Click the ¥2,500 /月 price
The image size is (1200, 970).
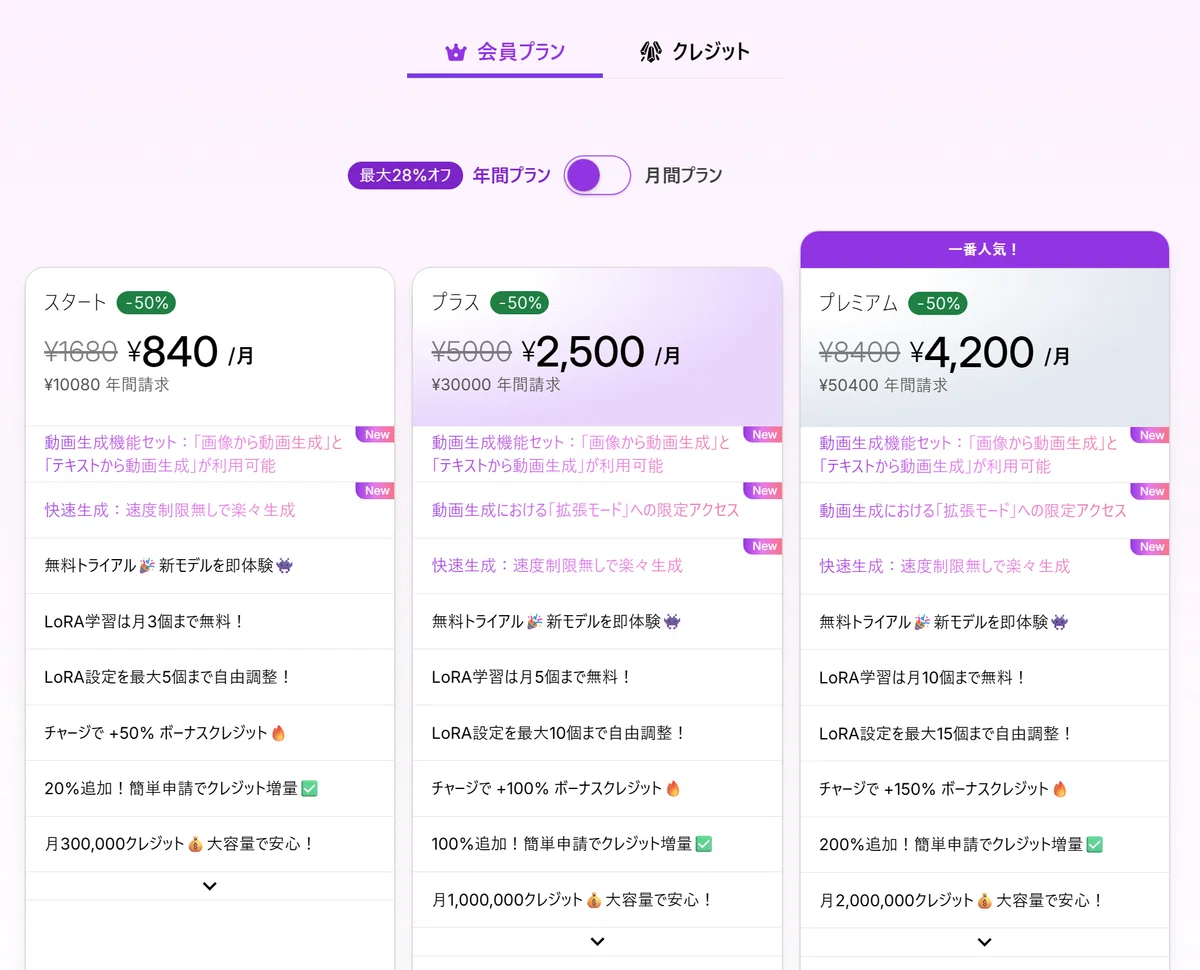(601, 352)
